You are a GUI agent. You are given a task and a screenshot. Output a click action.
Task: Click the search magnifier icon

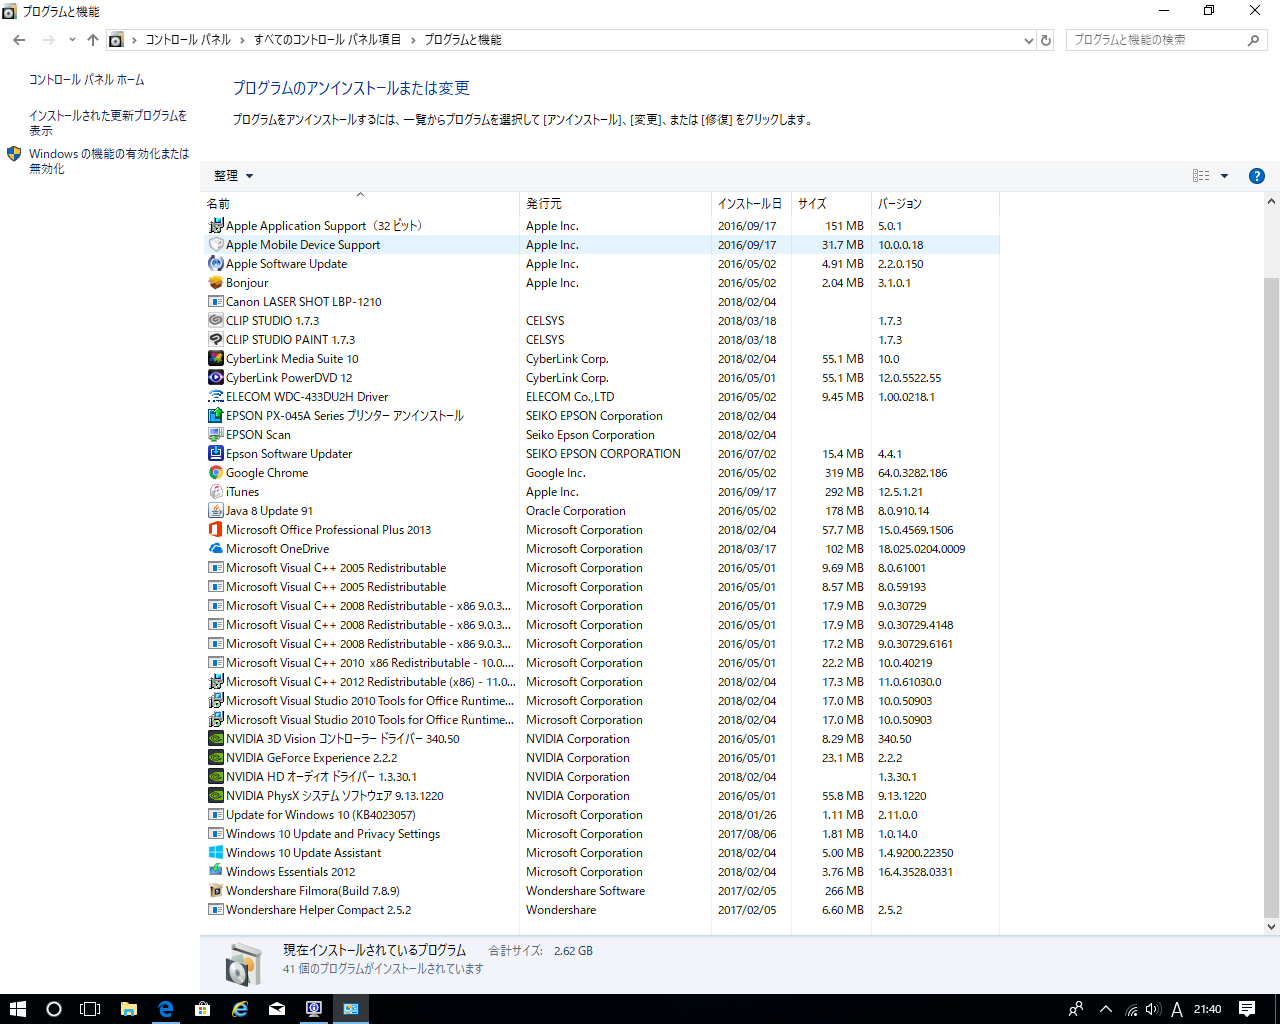pyautogui.click(x=1253, y=40)
